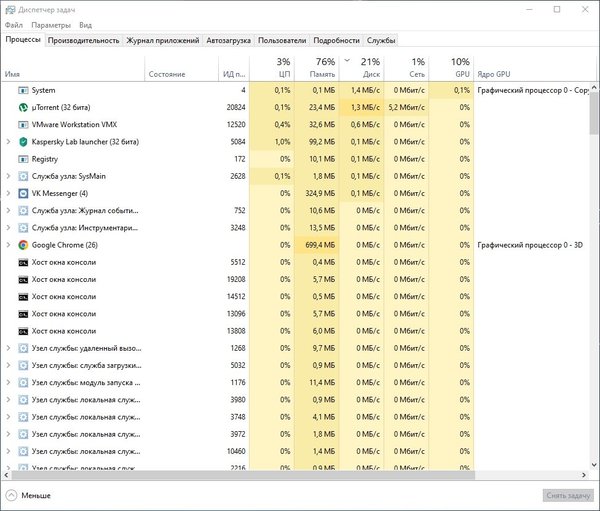This screenshot has height=511, width=600.
Task: Switch to the Службы tab
Action: (381, 41)
